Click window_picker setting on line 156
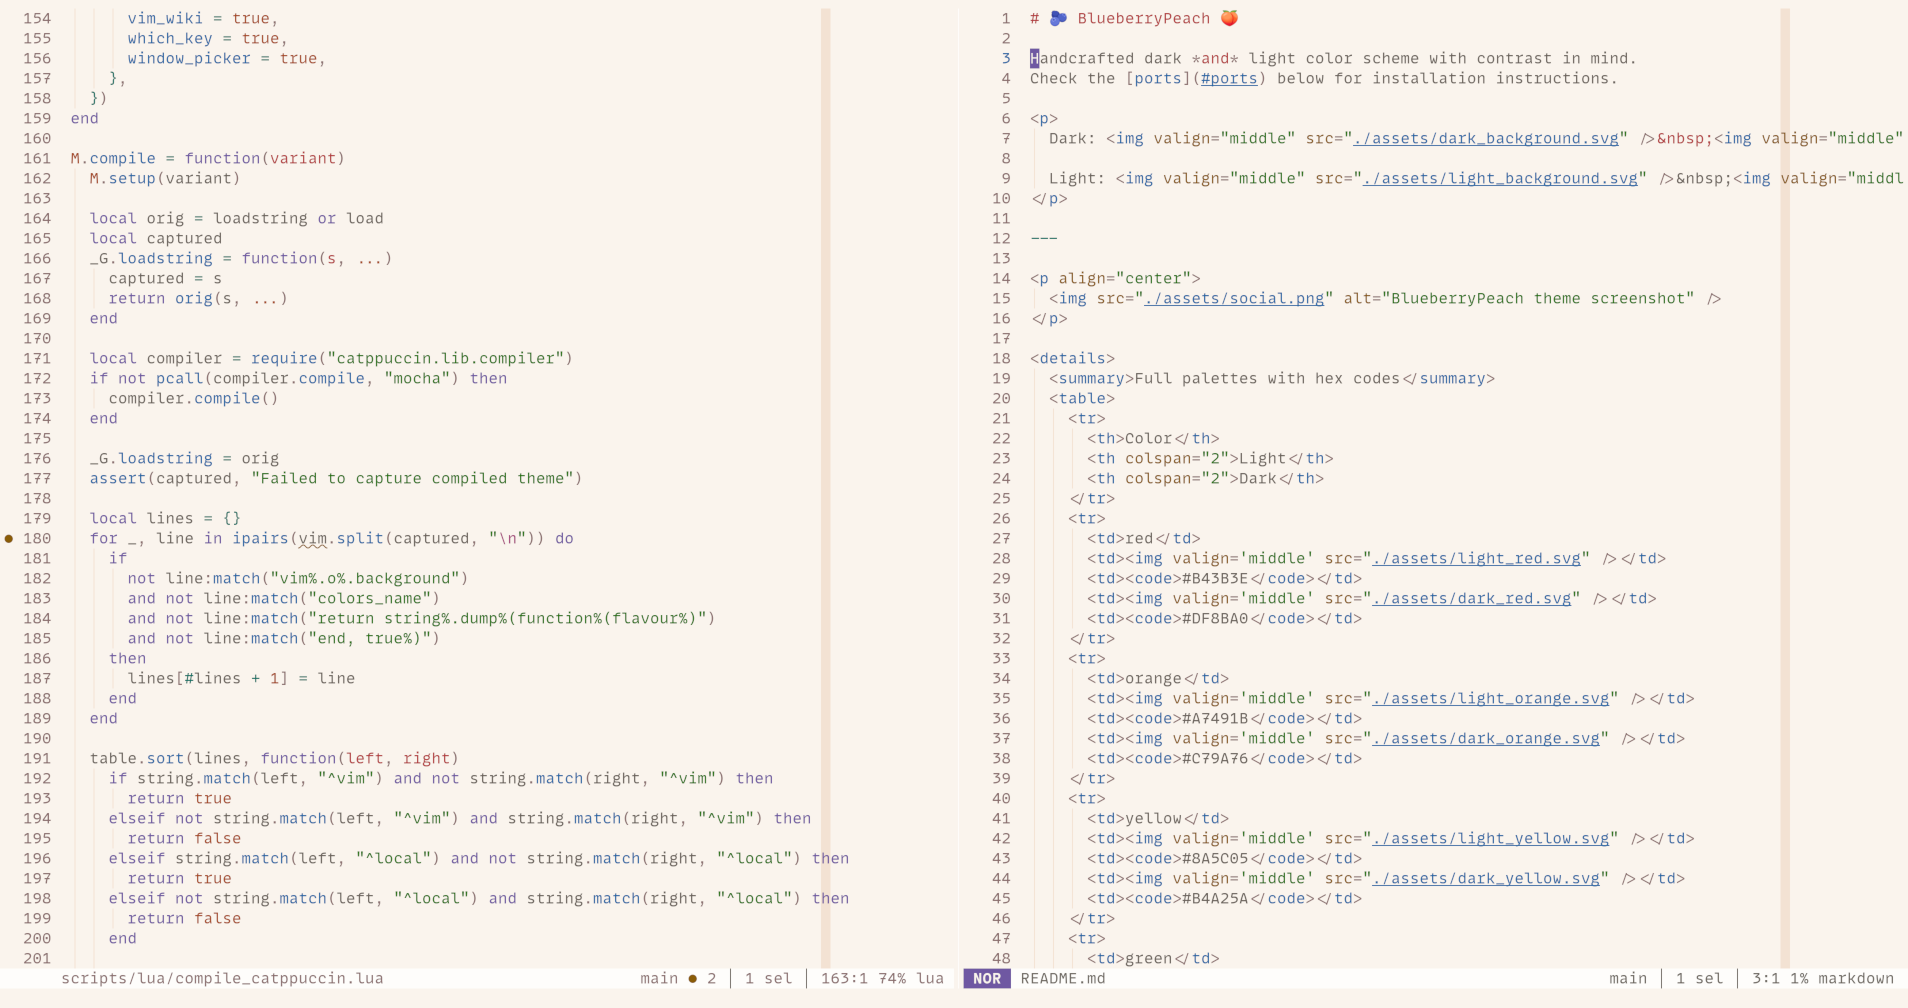Viewport: 1908px width, 1008px height. [x=227, y=58]
